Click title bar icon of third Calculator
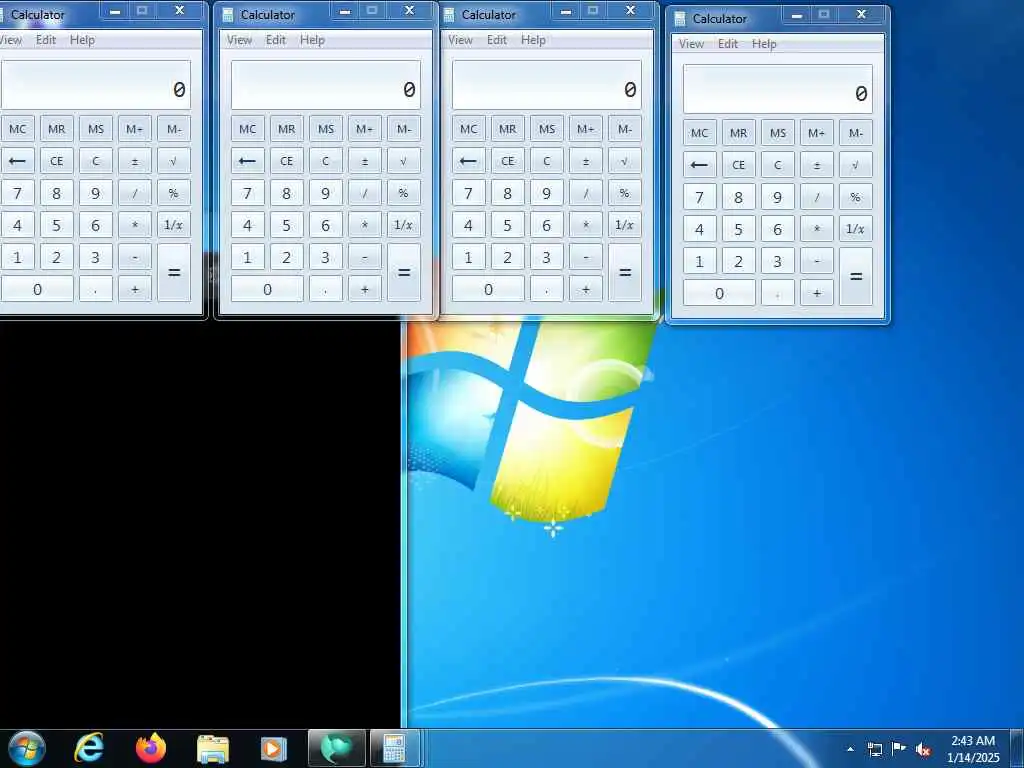The height and width of the screenshot is (768, 1024). (449, 14)
